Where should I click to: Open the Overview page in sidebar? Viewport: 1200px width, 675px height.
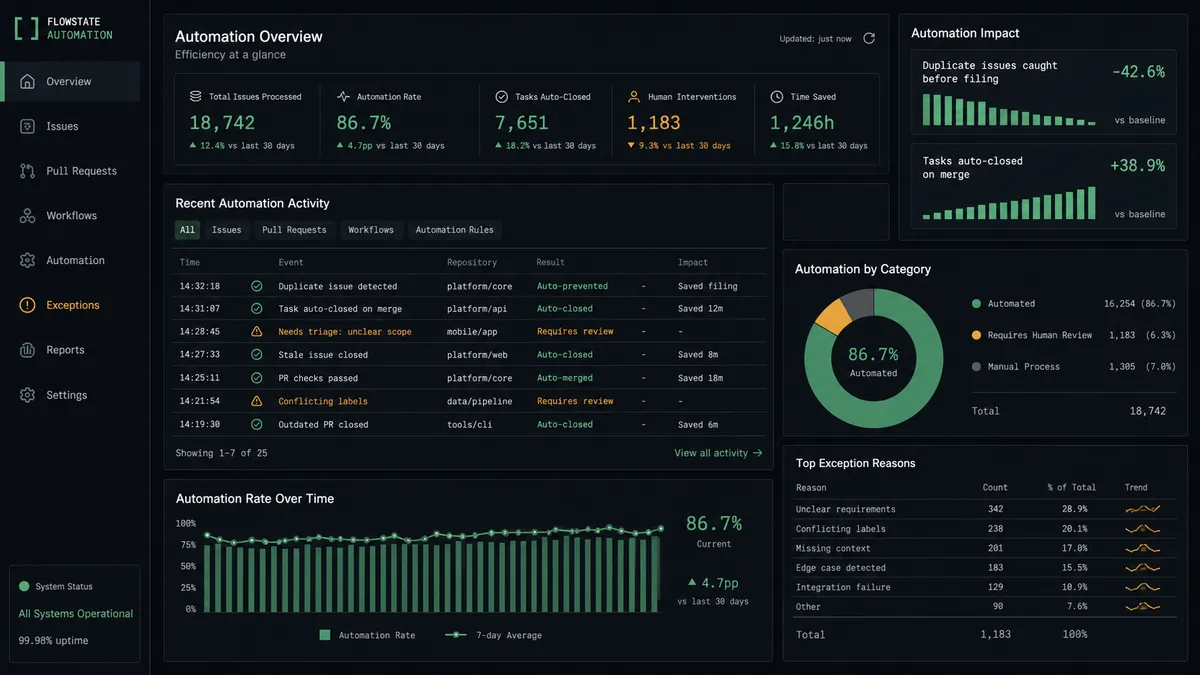click(x=70, y=82)
